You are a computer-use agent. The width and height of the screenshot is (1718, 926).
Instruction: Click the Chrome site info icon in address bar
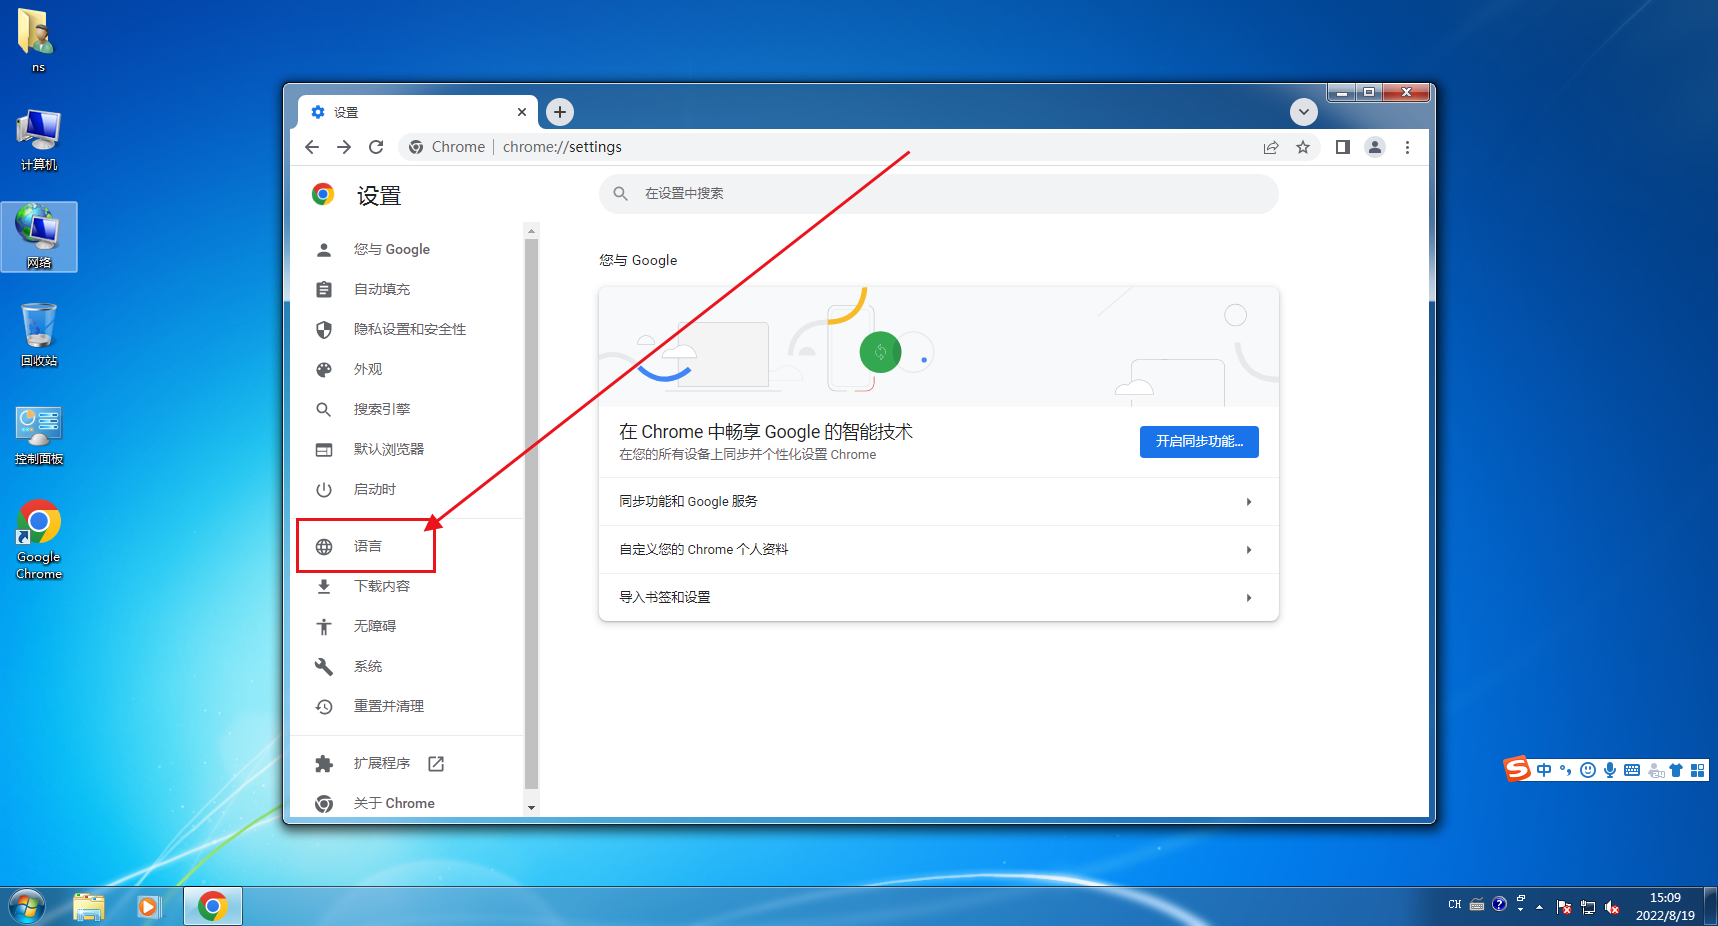pyautogui.click(x=416, y=147)
